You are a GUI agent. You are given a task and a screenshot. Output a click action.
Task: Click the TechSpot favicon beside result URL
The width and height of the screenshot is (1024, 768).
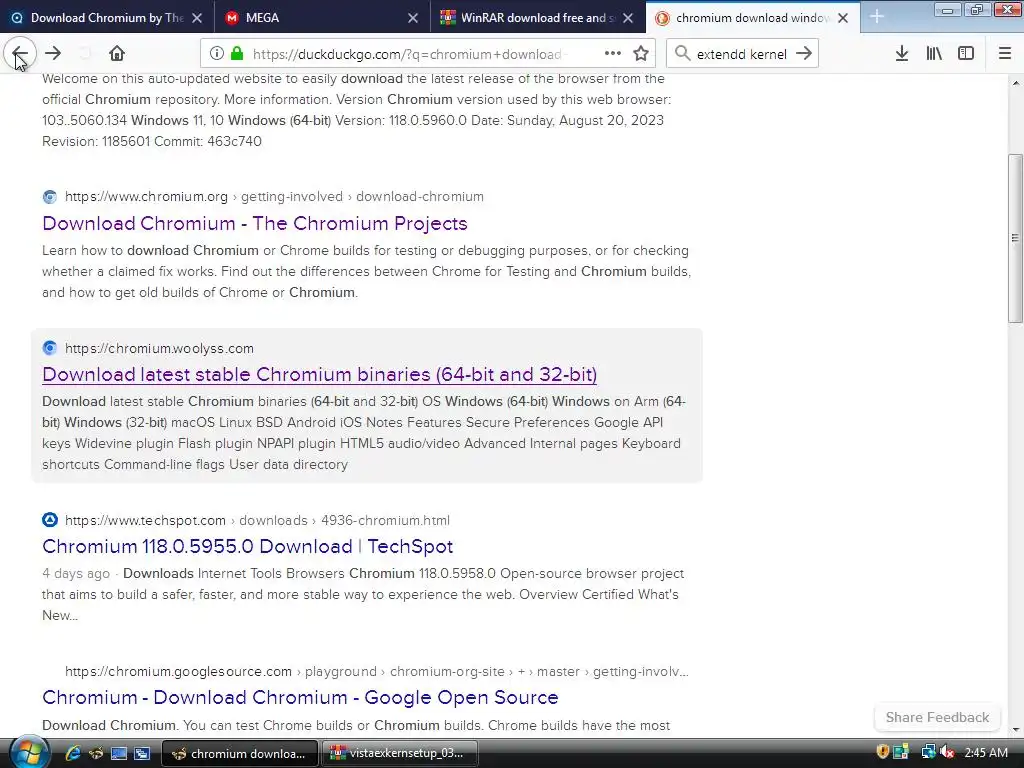coord(50,520)
